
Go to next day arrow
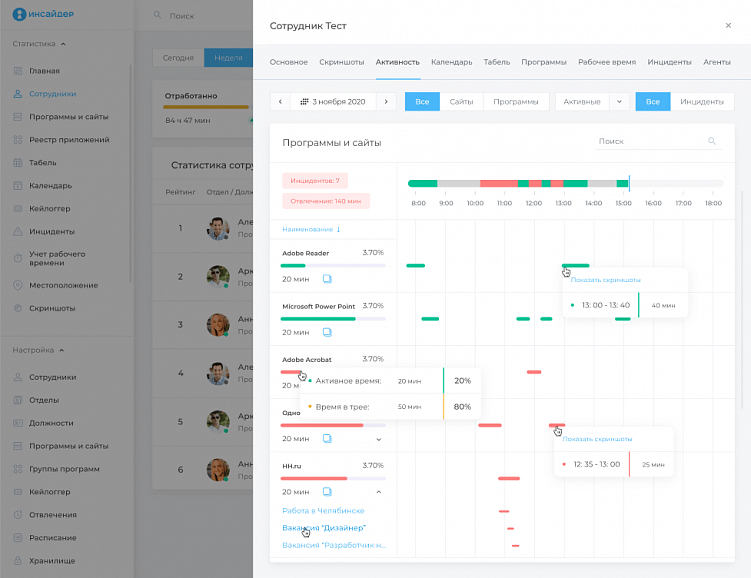pos(386,102)
